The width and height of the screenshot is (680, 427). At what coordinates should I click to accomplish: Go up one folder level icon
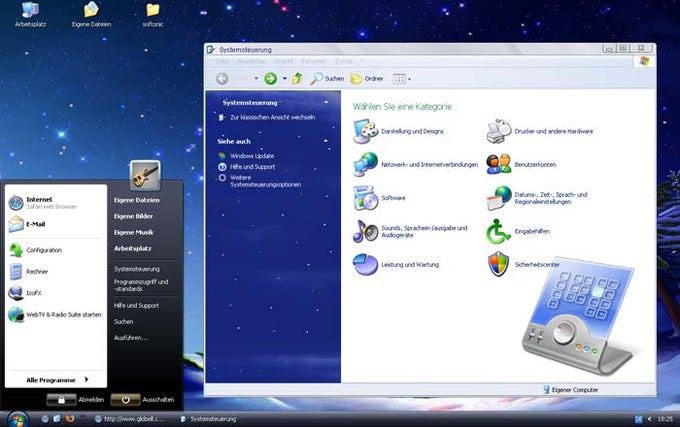[298, 78]
